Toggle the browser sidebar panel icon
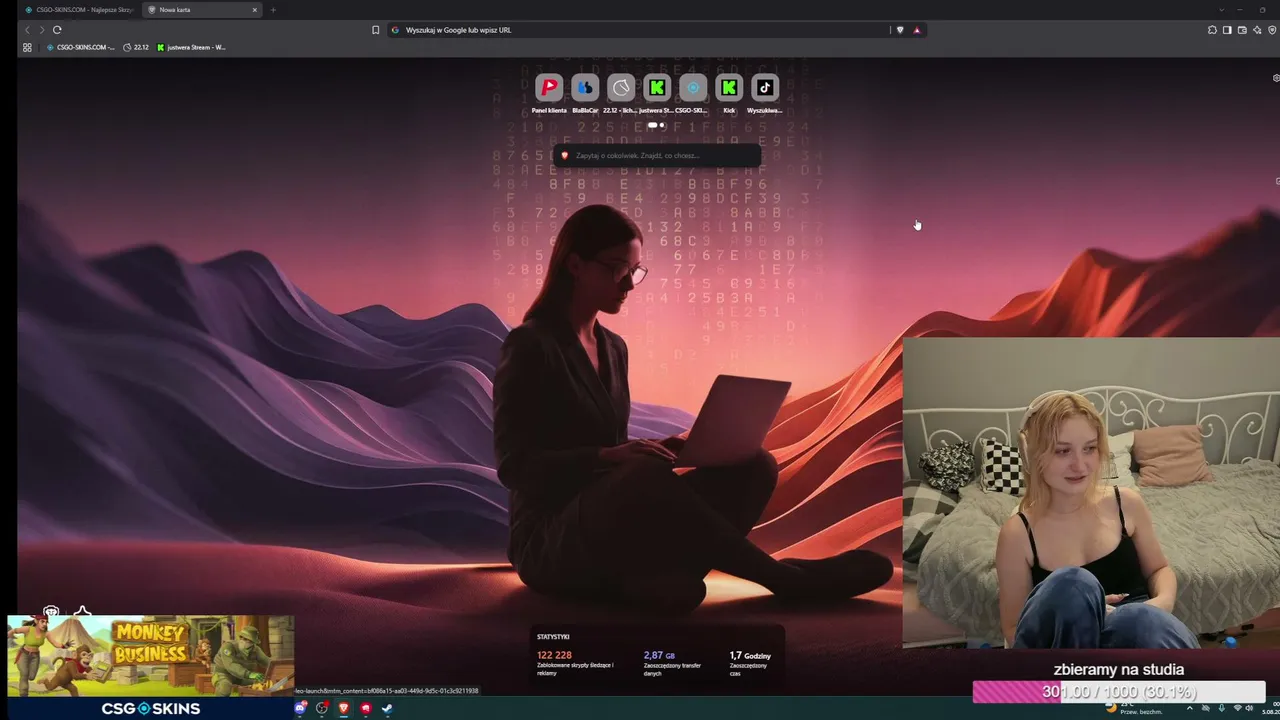1280x720 pixels. pyautogui.click(x=1227, y=30)
